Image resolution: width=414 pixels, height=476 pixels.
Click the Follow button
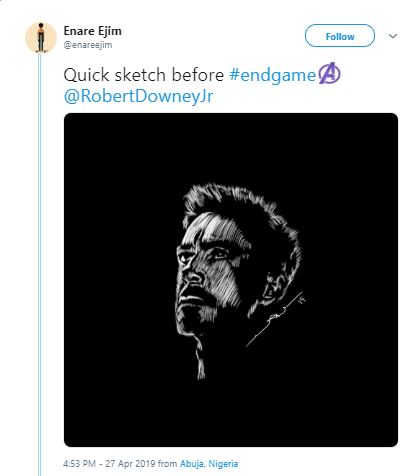340,36
